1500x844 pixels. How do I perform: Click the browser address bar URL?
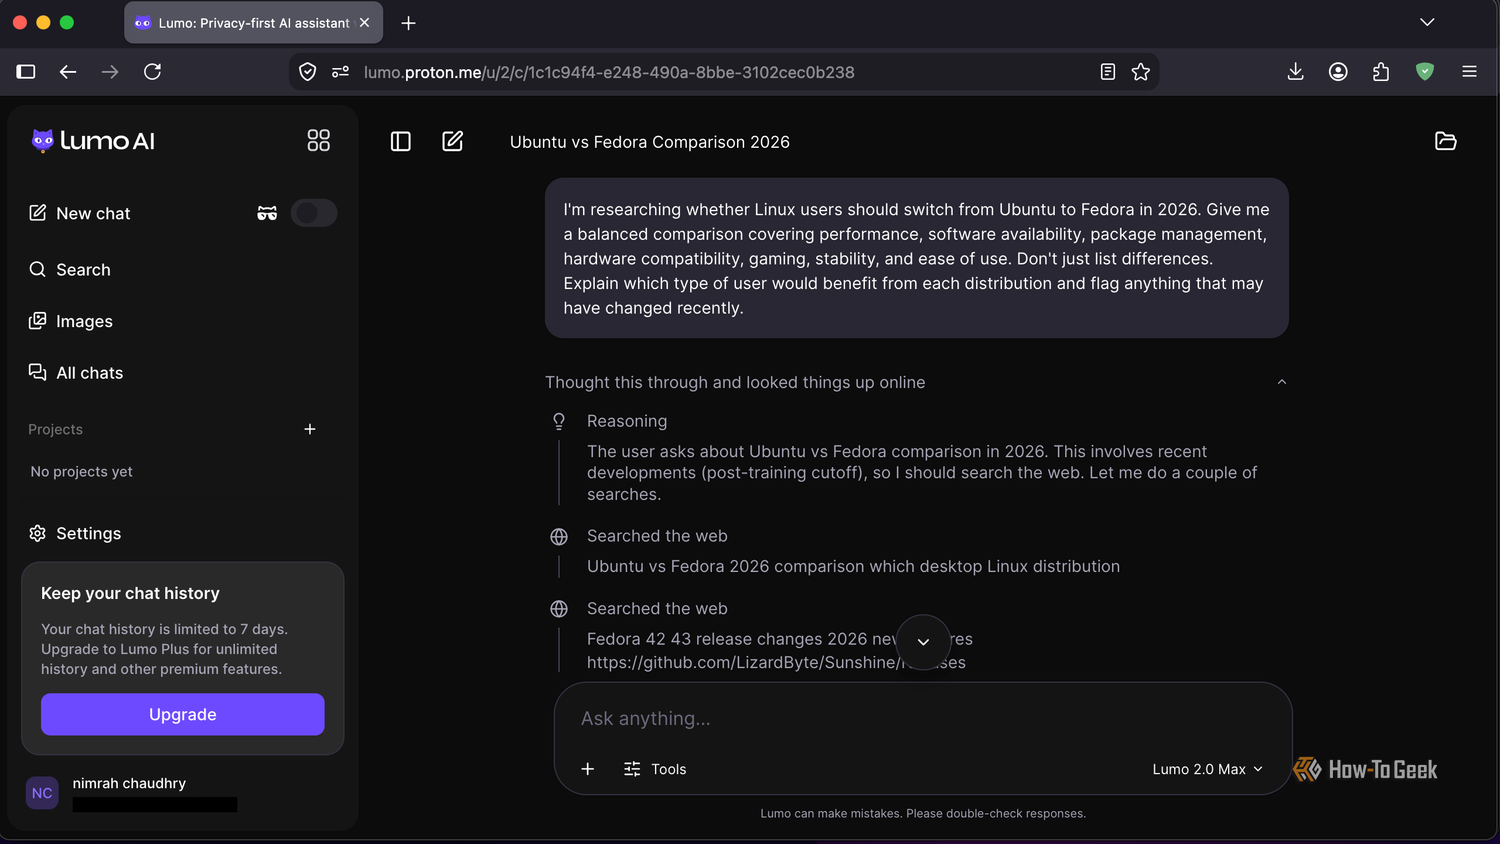609,72
